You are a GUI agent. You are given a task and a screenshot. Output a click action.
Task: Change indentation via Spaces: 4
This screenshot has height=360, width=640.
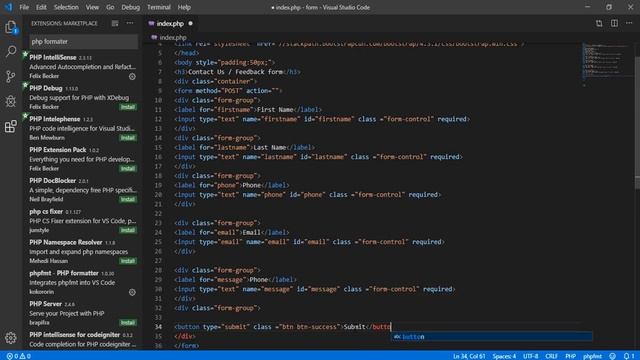504,356
